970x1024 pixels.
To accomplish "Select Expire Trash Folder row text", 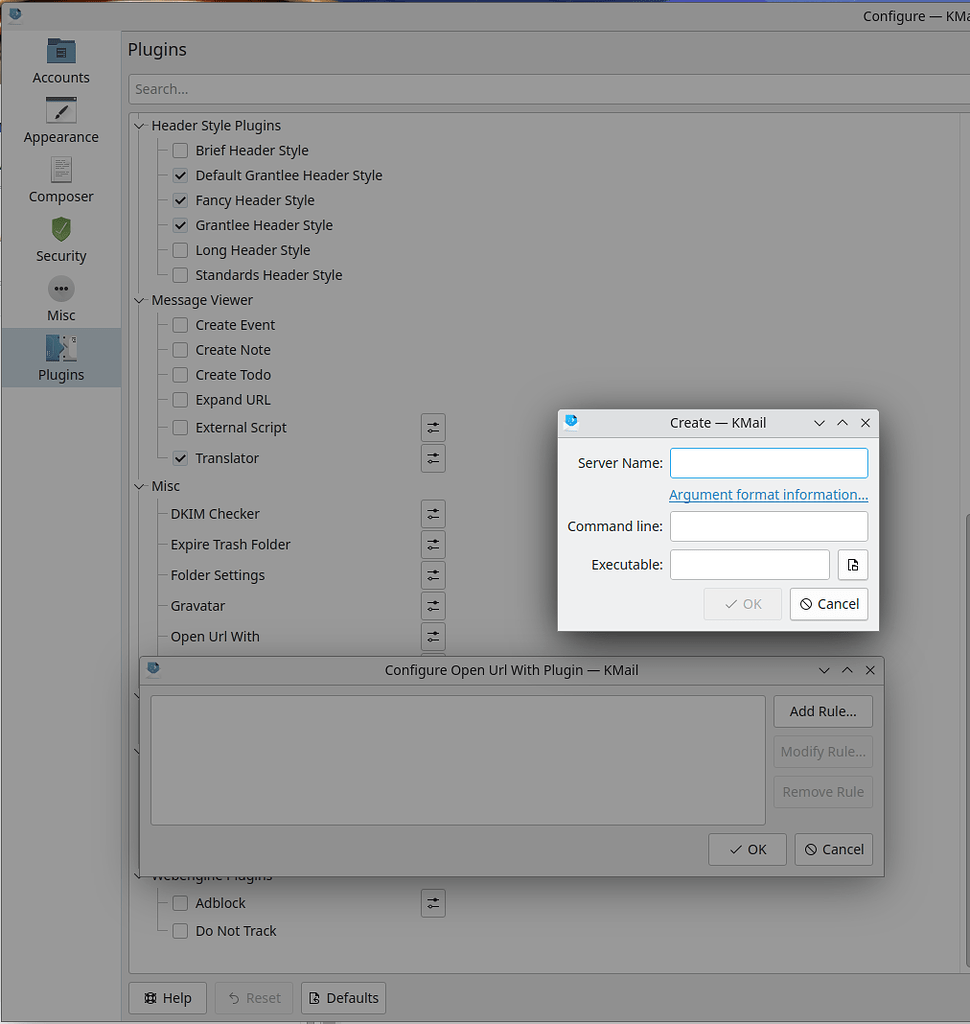I will tap(231, 545).
